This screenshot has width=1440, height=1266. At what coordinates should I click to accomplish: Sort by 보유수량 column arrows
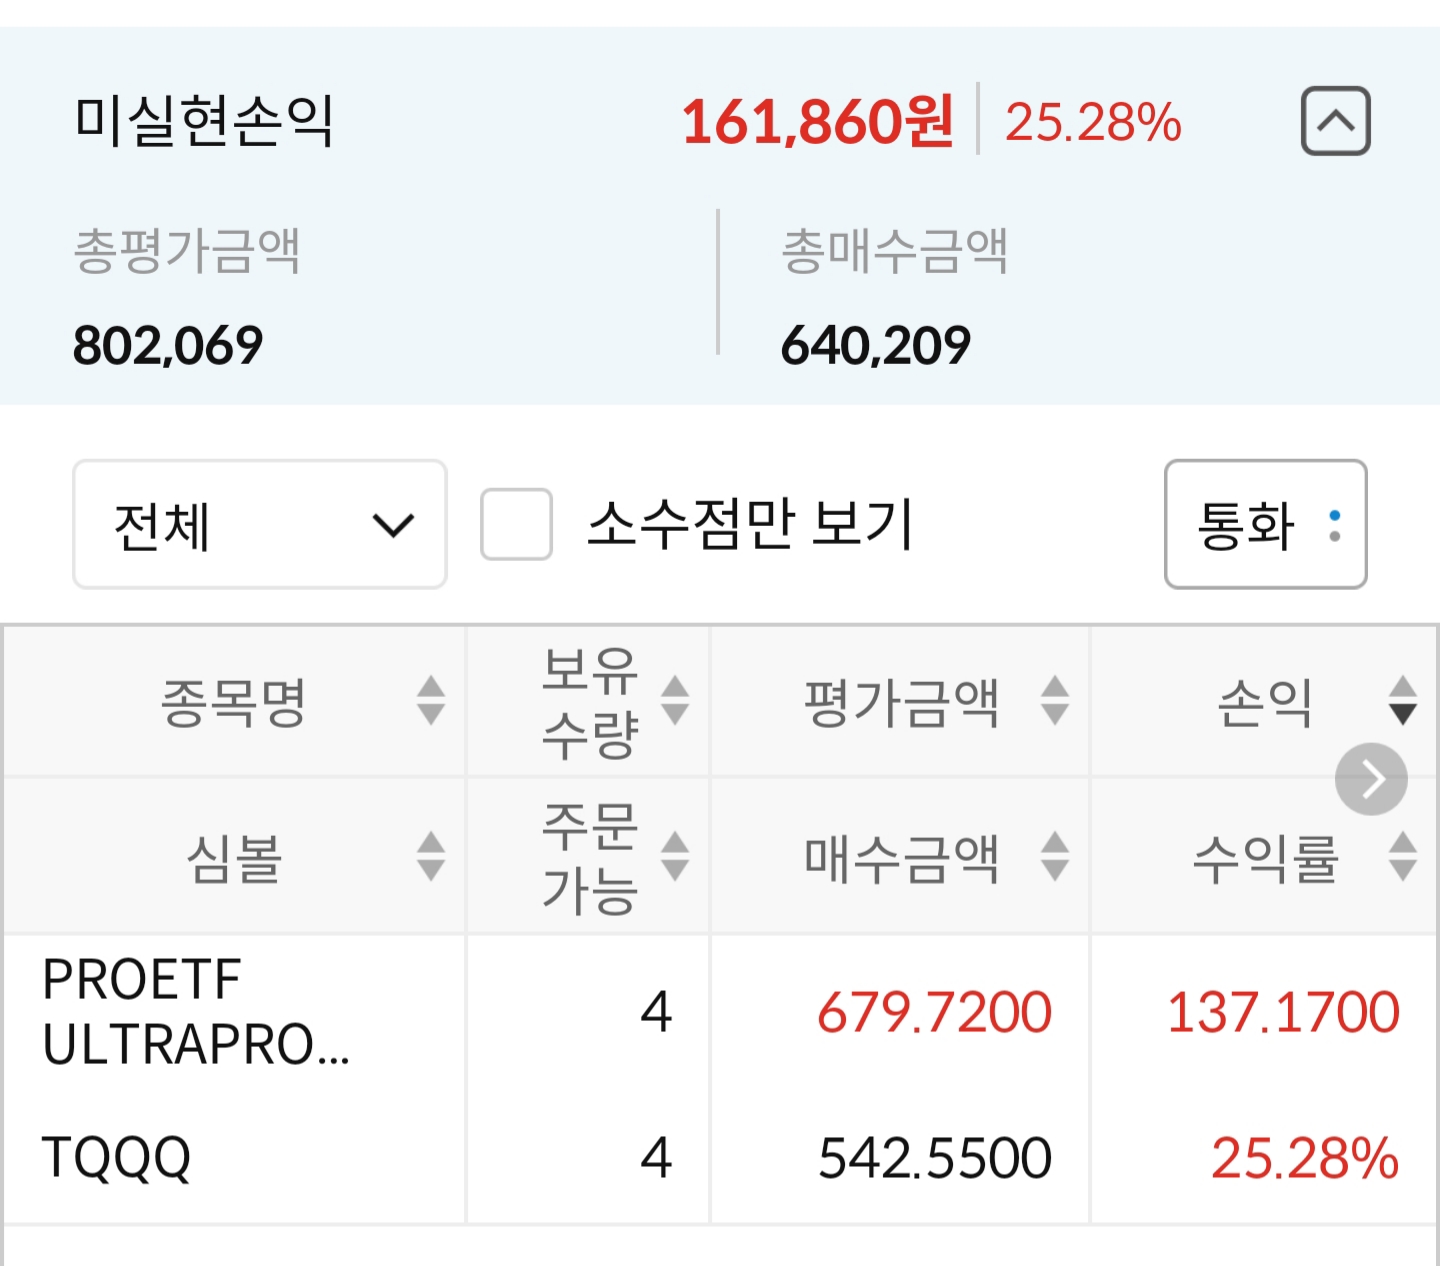click(675, 700)
